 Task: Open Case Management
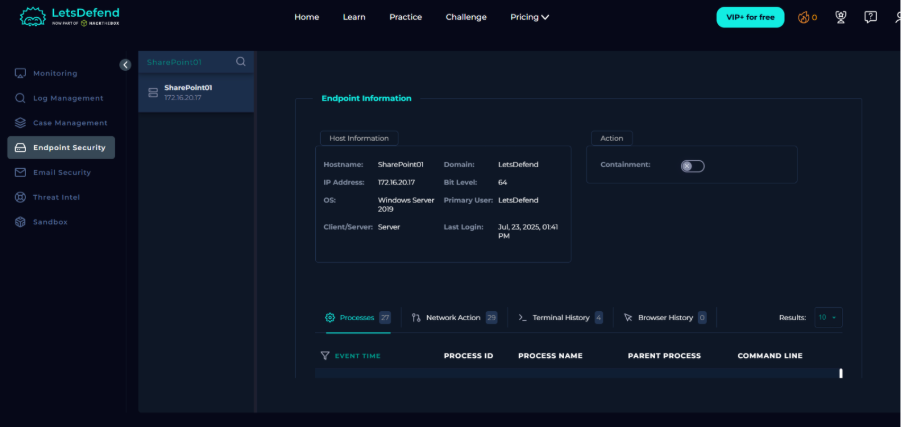click(70, 123)
